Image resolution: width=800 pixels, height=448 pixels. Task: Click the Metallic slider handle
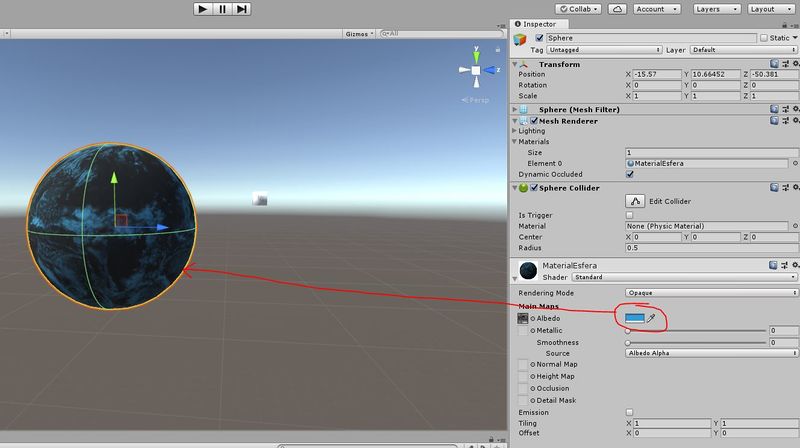click(628, 331)
